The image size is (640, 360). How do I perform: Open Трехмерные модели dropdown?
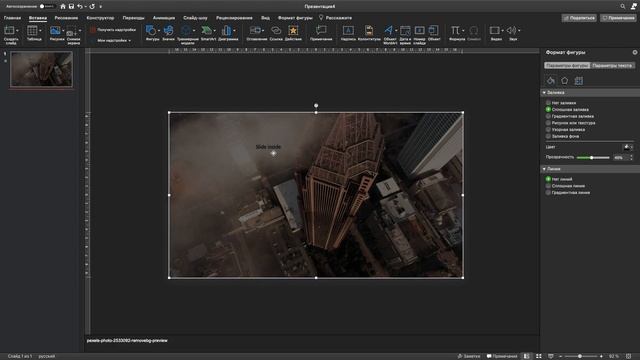pyautogui.click(x=194, y=31)
